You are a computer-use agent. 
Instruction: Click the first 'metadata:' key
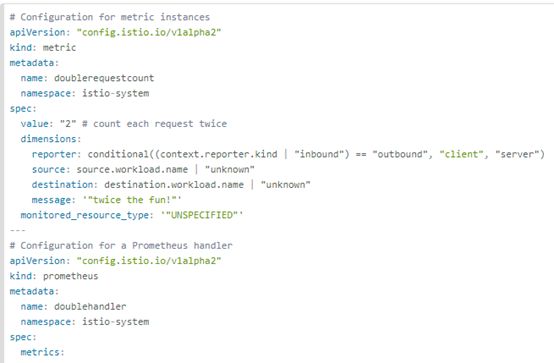34,63
